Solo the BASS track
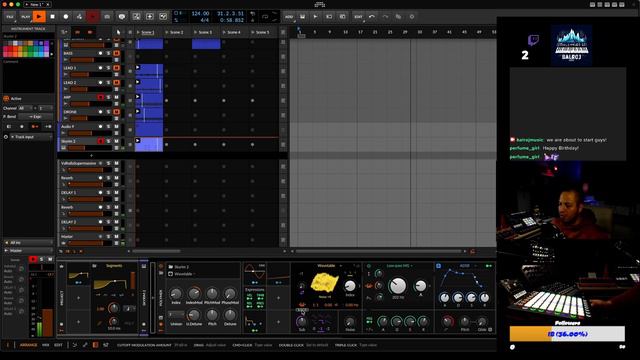The width and height of the screenshot is (640, 360). click(x=109, y=53)
